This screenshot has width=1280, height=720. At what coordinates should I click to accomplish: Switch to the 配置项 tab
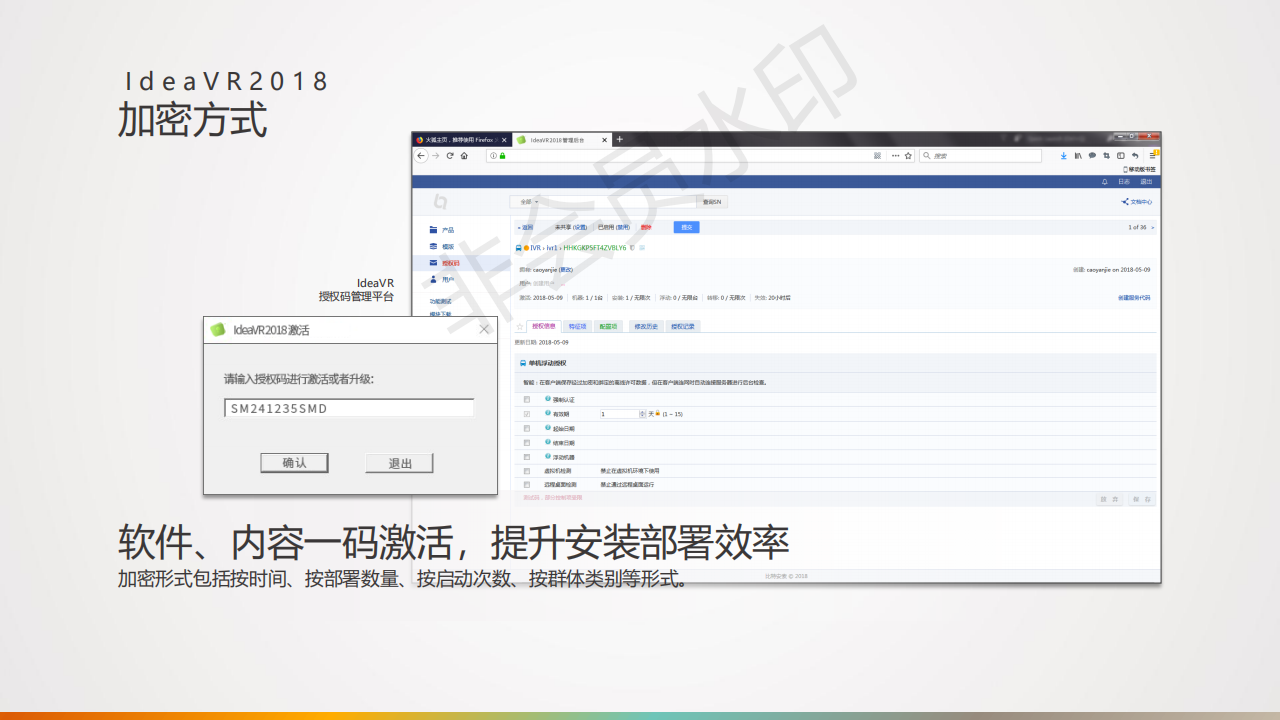click(608, 326)
